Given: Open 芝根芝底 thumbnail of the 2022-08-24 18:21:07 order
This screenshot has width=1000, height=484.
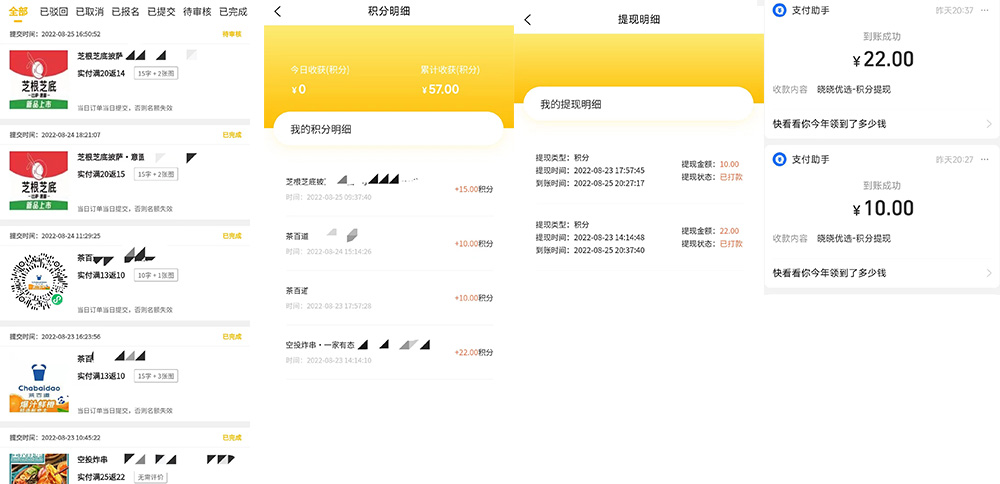Looking at the screenshot, I should (x=39, y=181).
